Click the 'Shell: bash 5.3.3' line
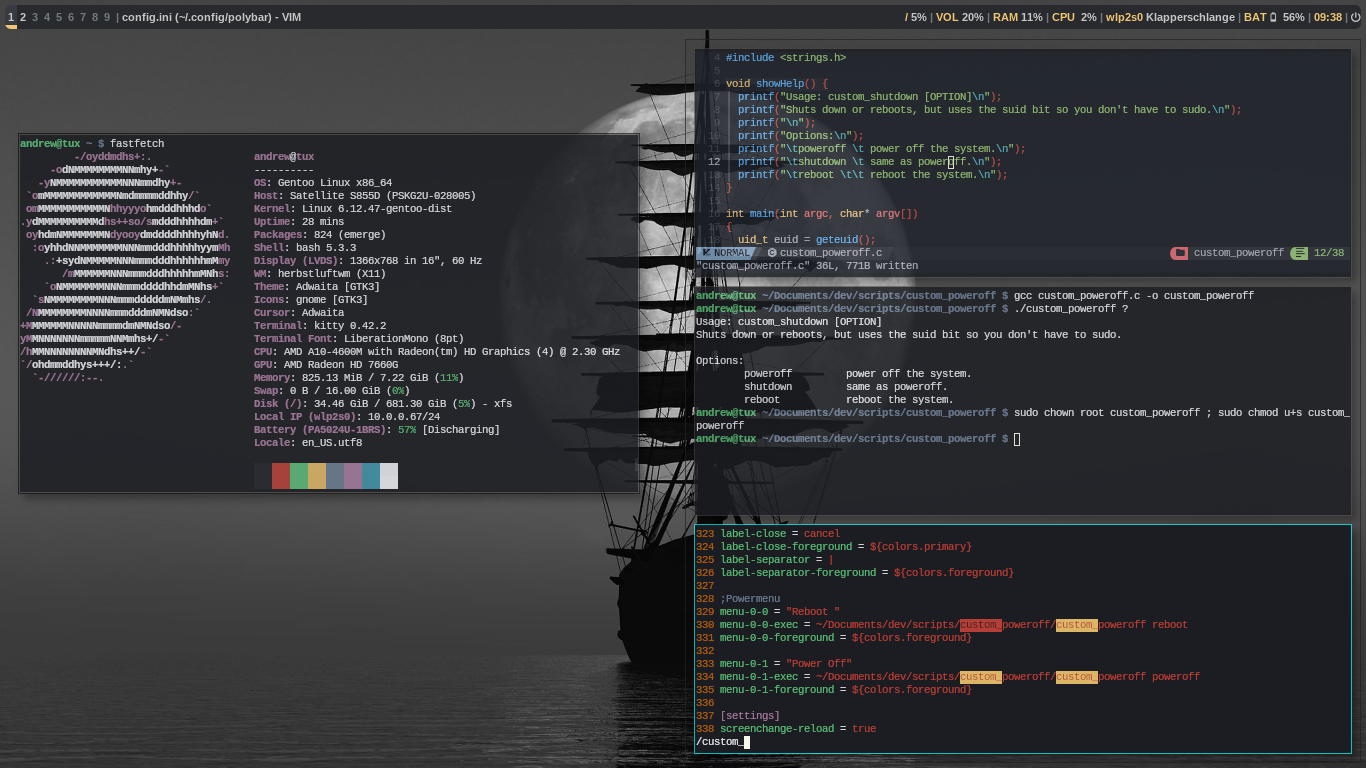 point(305,248)
